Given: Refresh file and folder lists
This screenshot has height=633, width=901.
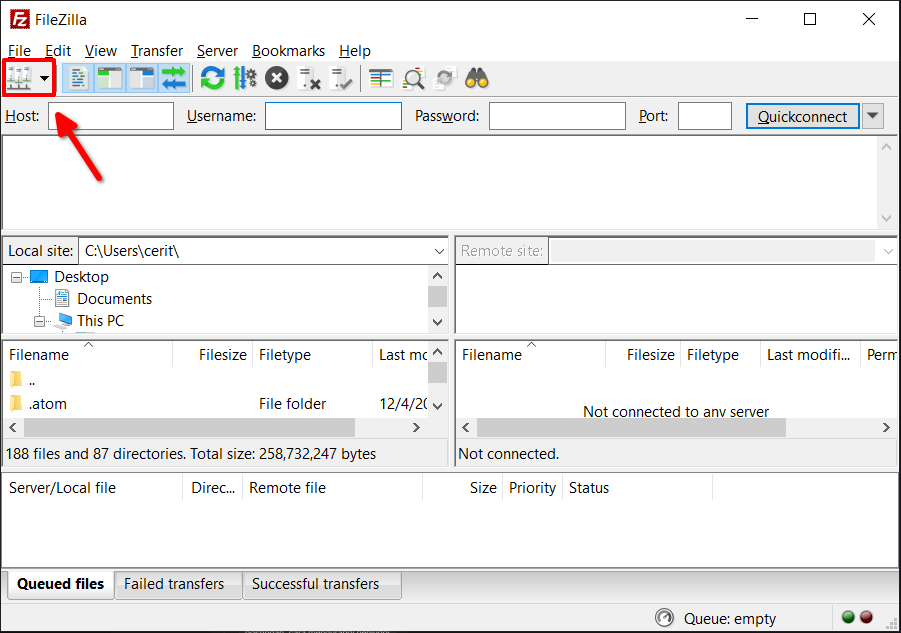Looking at the screenshot, I should (x=213, y=78).
